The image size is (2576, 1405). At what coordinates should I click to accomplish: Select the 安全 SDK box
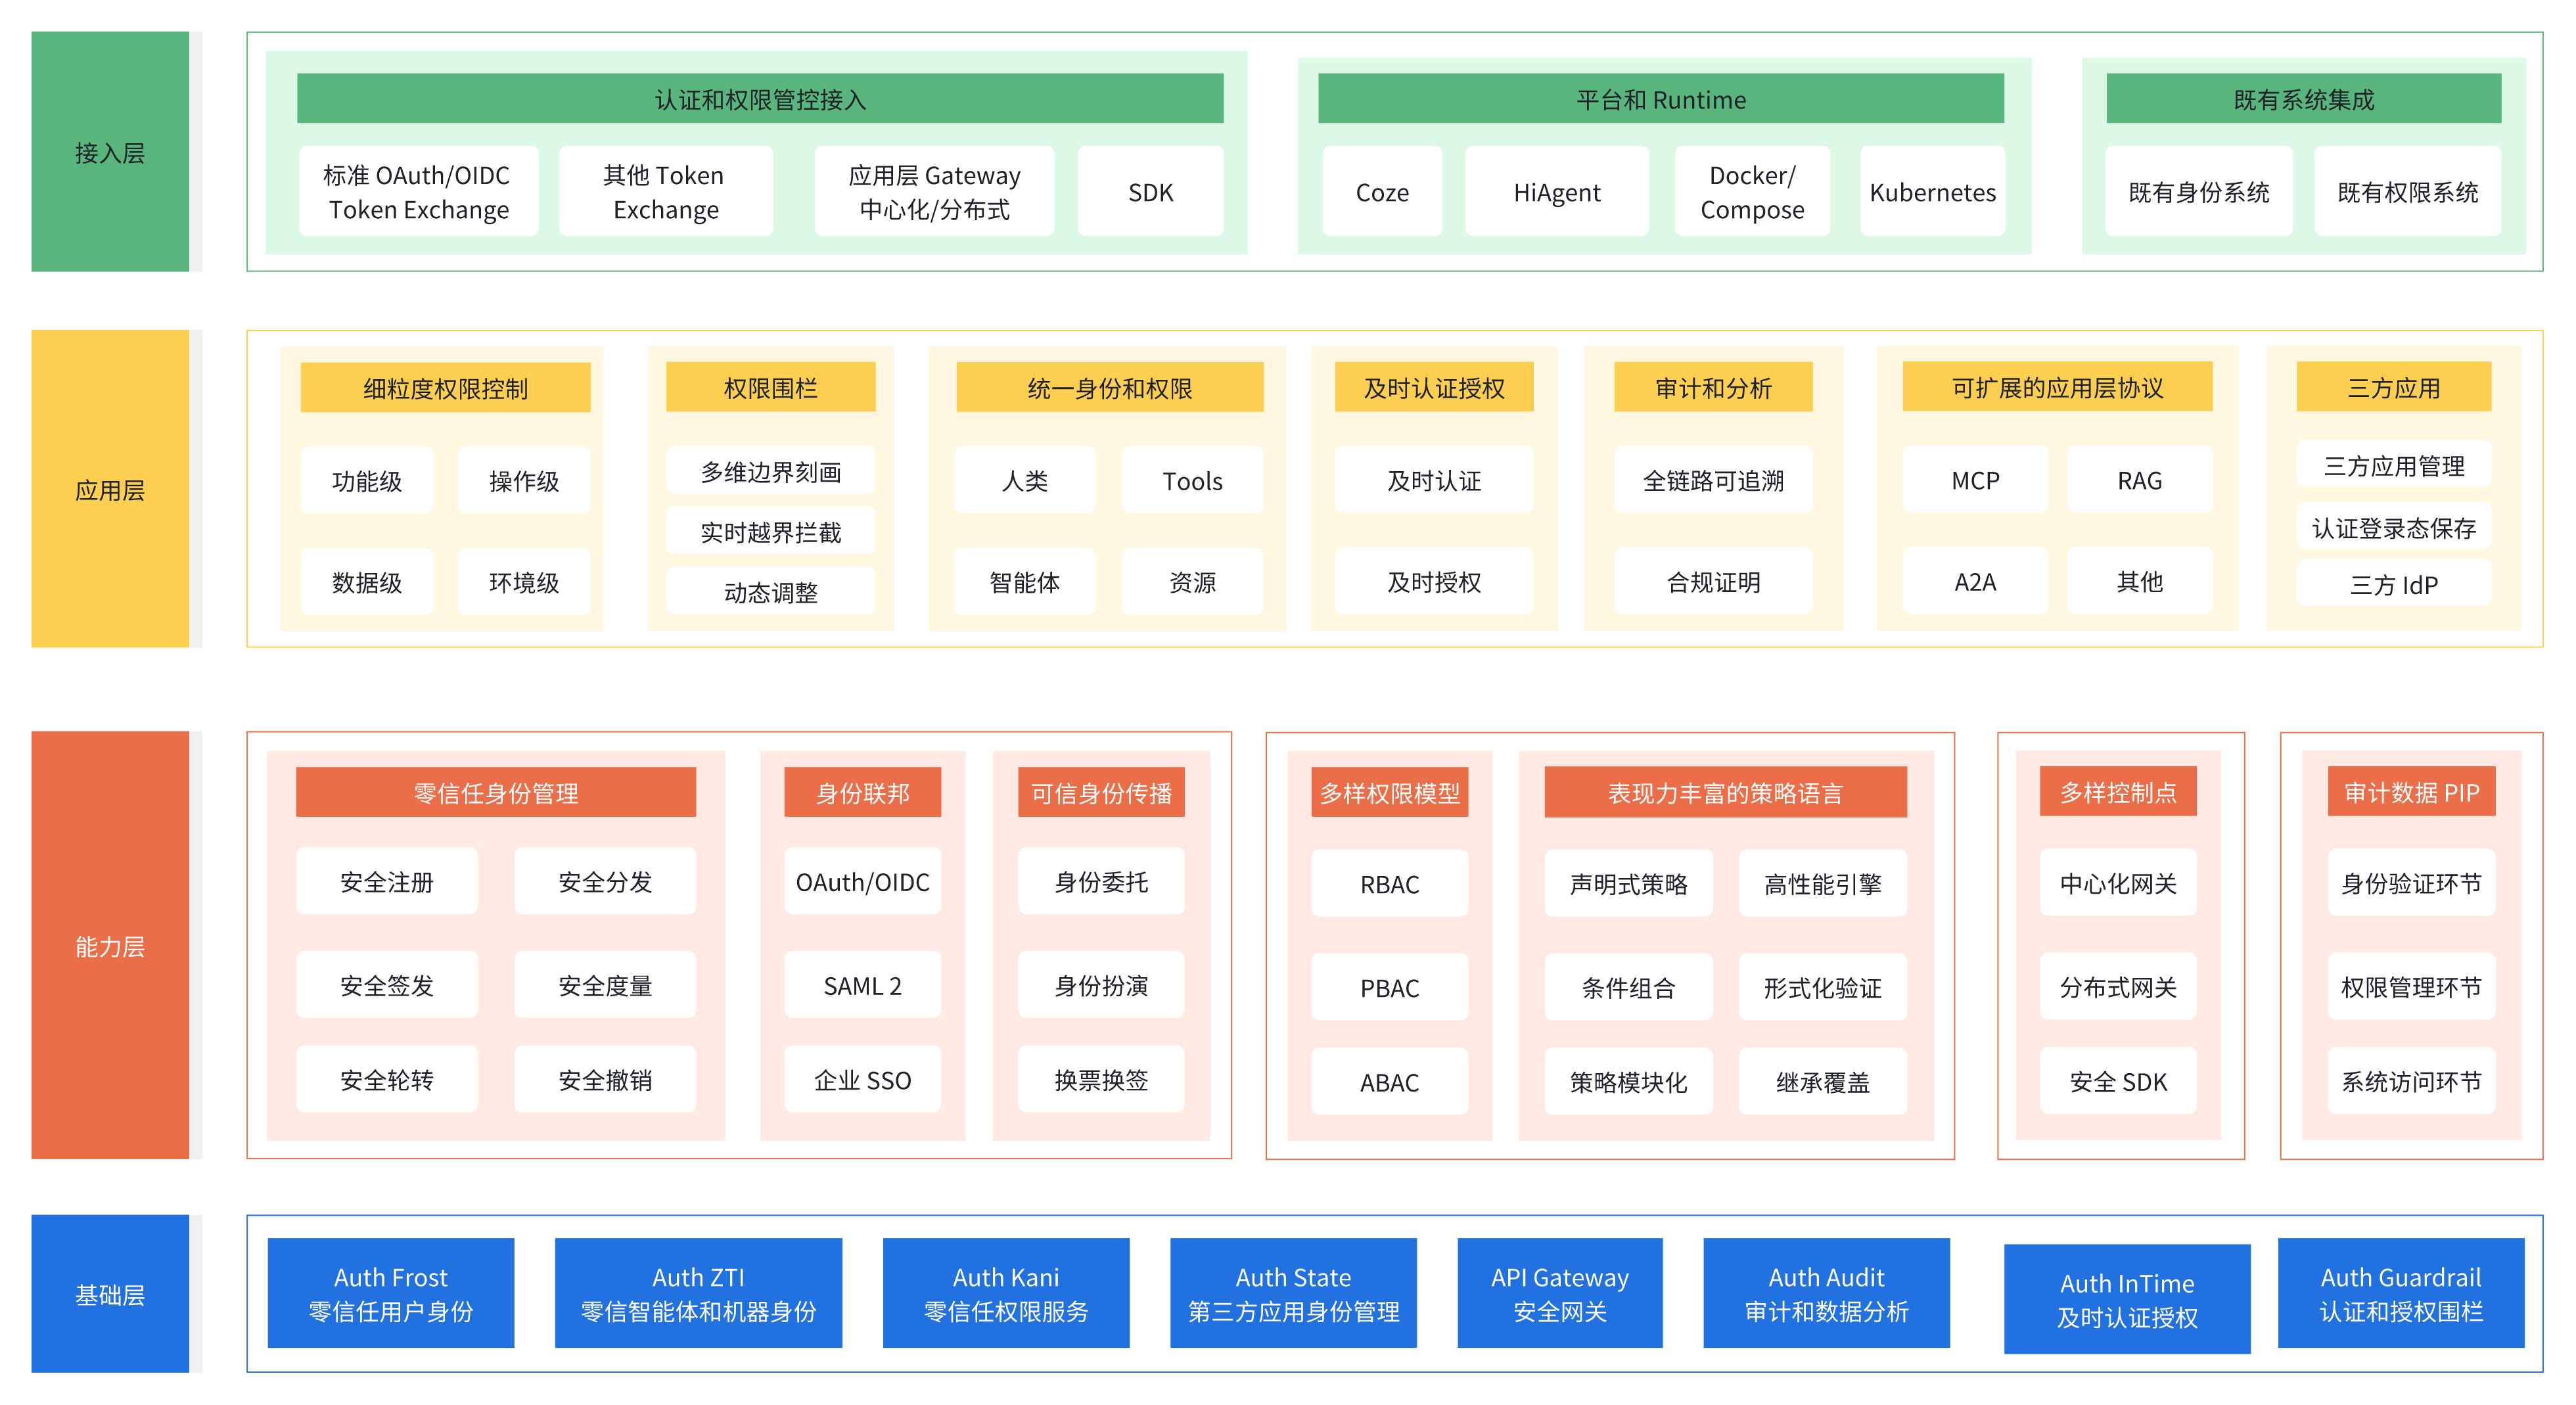[2118, 1081]
